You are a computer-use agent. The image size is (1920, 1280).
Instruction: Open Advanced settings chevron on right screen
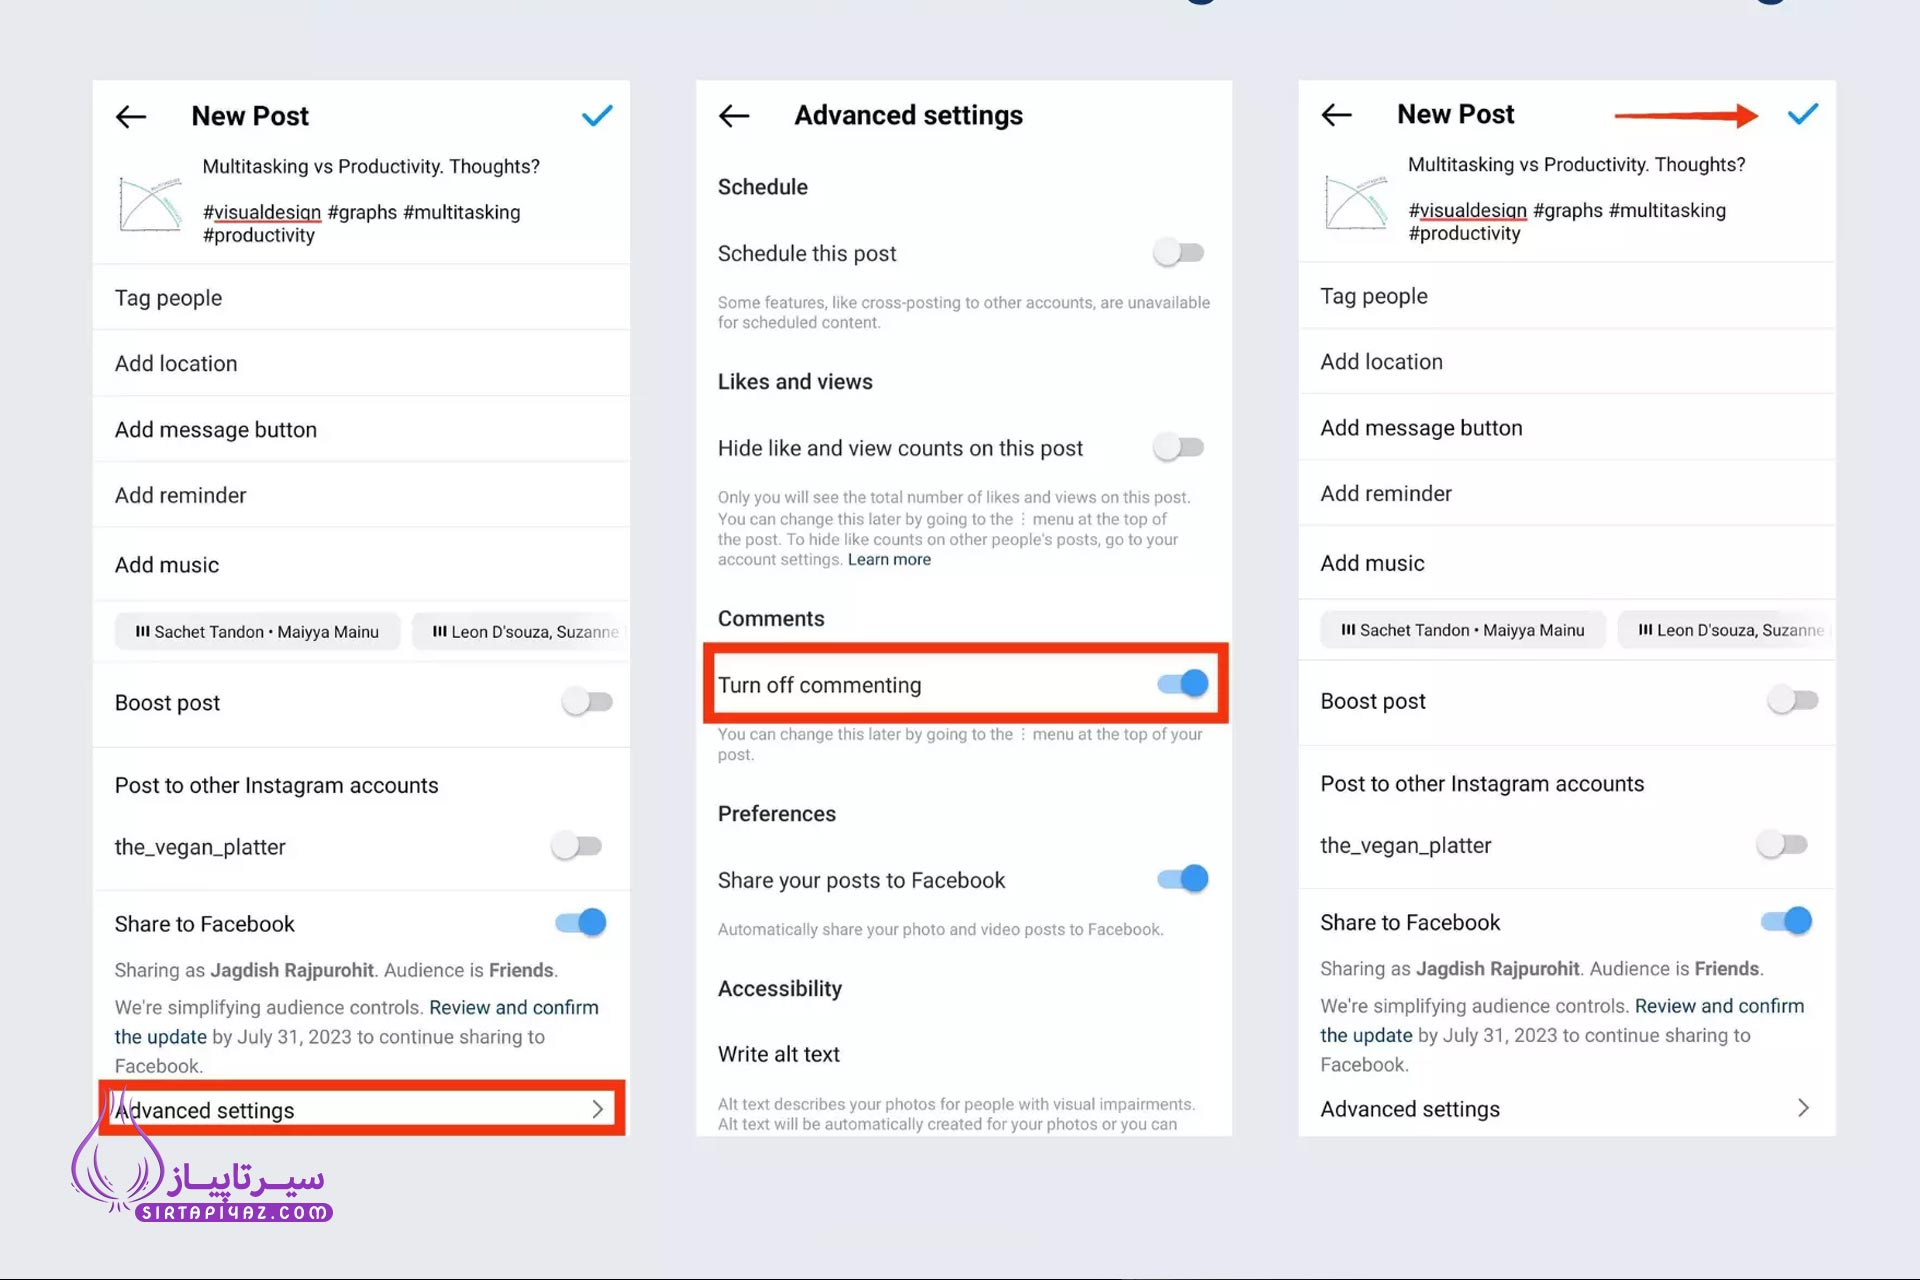(x=1803, y=1108)
